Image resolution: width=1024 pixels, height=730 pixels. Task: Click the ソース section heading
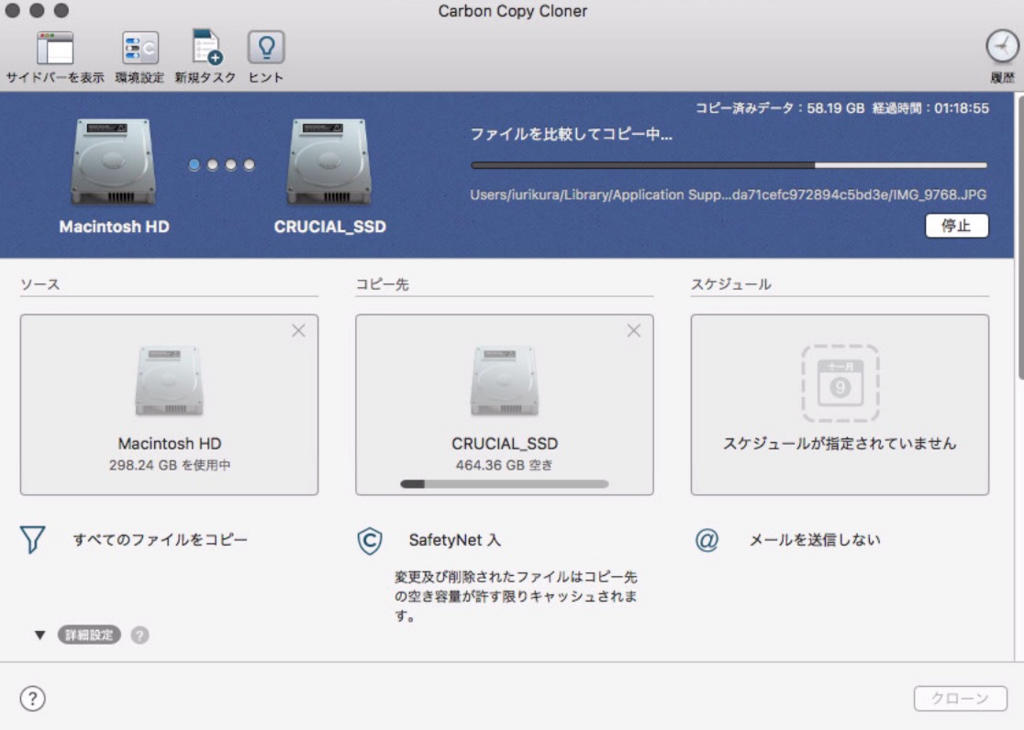pyautogui.click(x=40, y=284)
